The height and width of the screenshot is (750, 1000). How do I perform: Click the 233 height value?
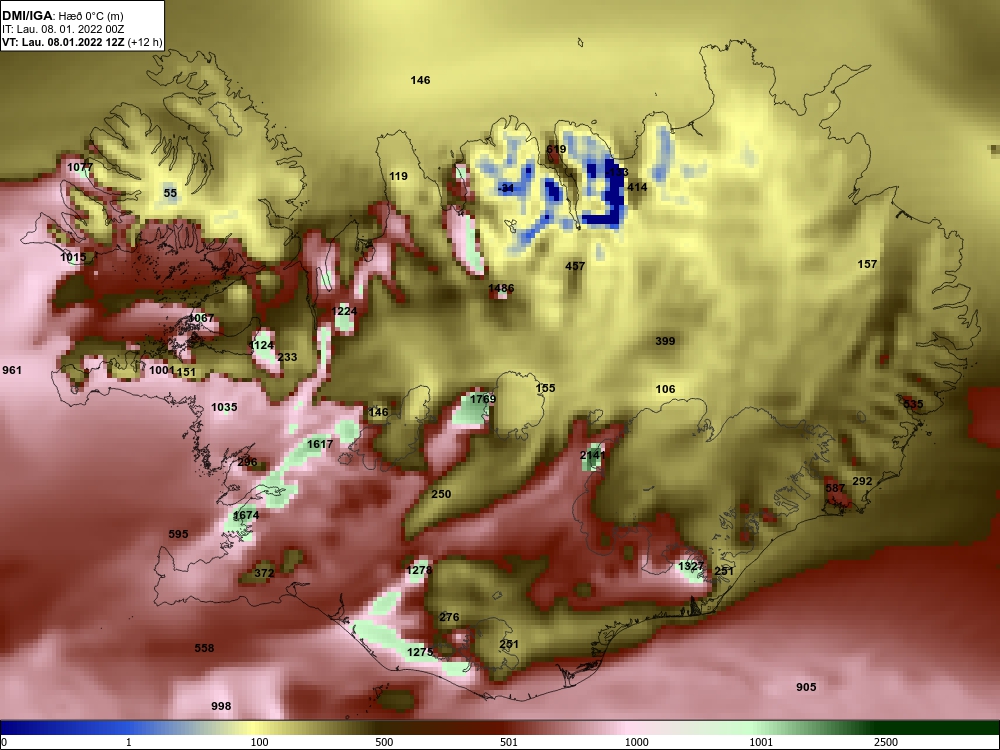(288, 357)
